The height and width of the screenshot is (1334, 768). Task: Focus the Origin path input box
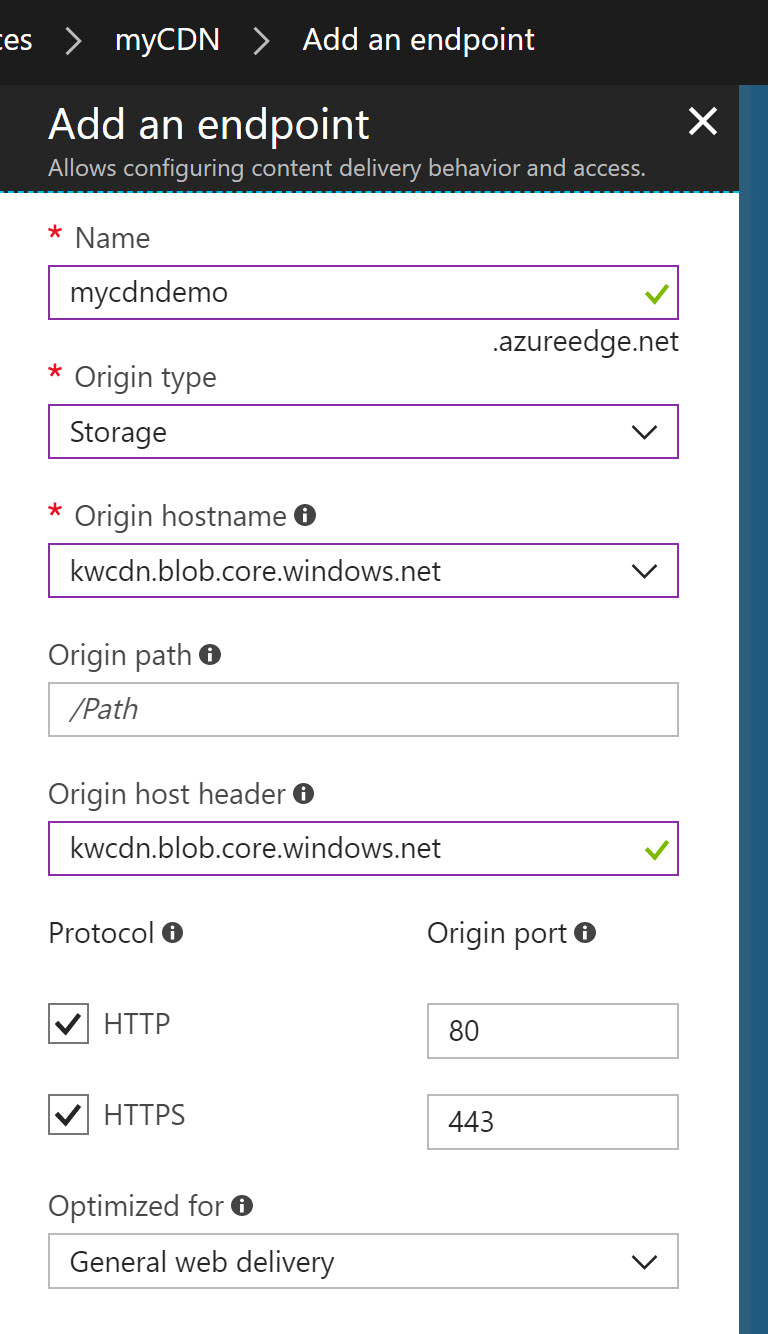(363, 710)
